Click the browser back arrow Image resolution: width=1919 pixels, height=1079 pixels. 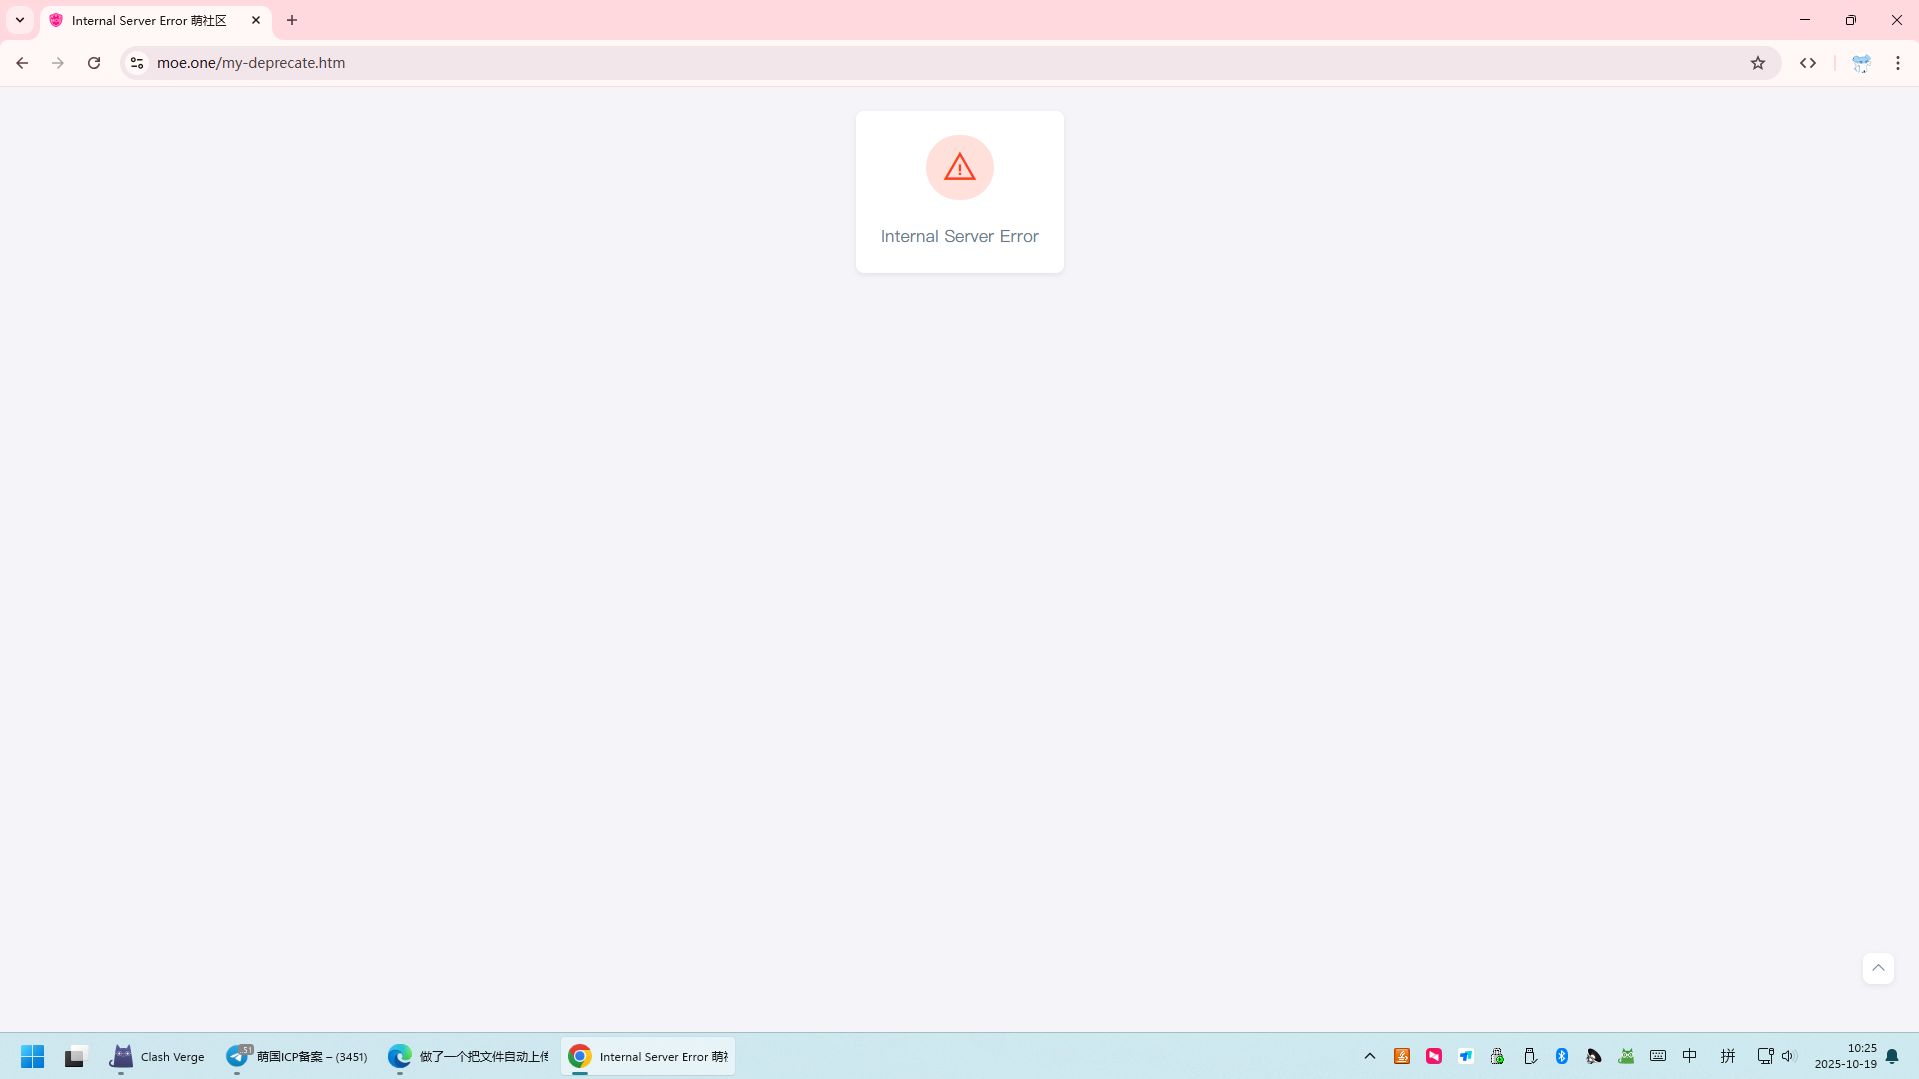(22, 63)
